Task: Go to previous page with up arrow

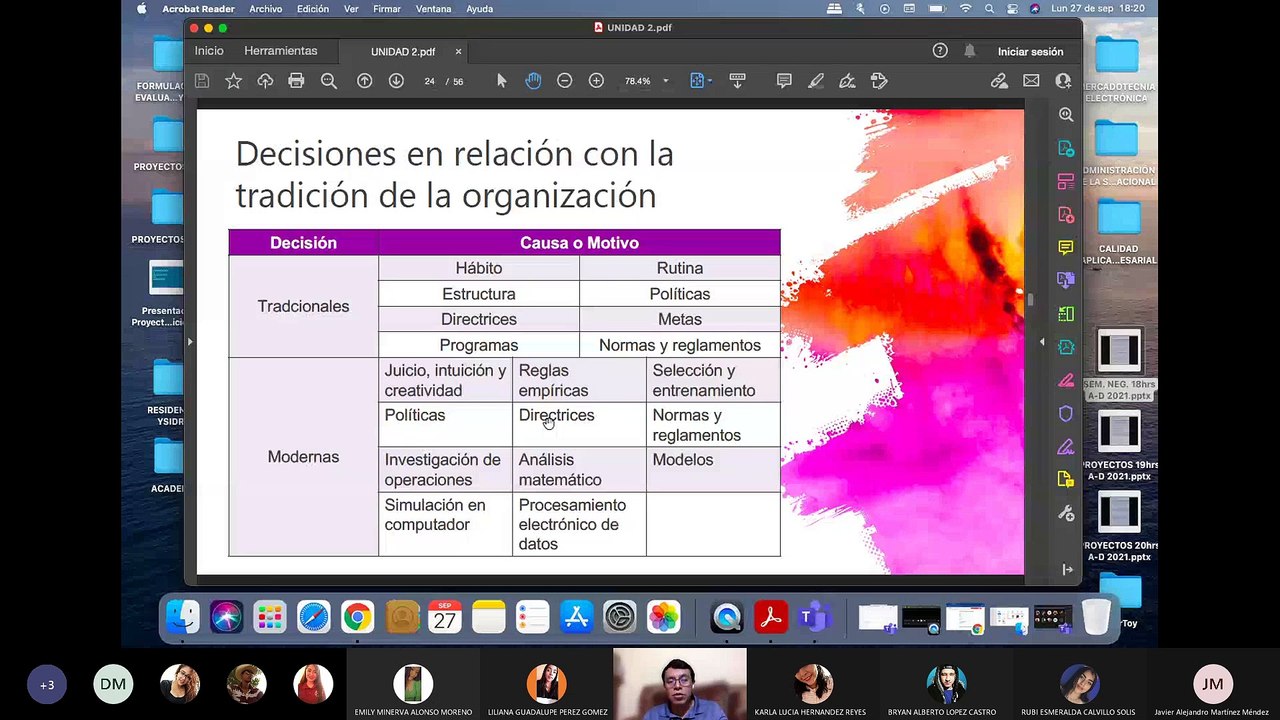Action: [364, 81]
